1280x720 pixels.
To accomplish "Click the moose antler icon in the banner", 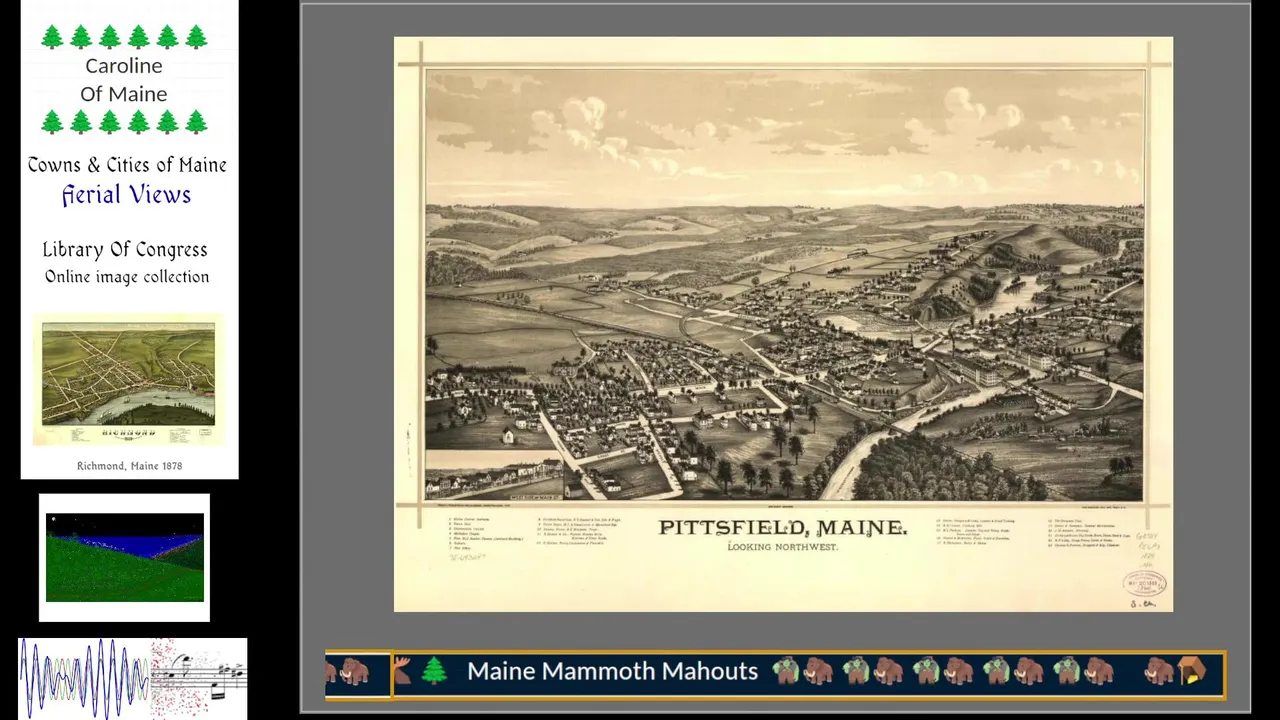I will [x=402, y=669].
